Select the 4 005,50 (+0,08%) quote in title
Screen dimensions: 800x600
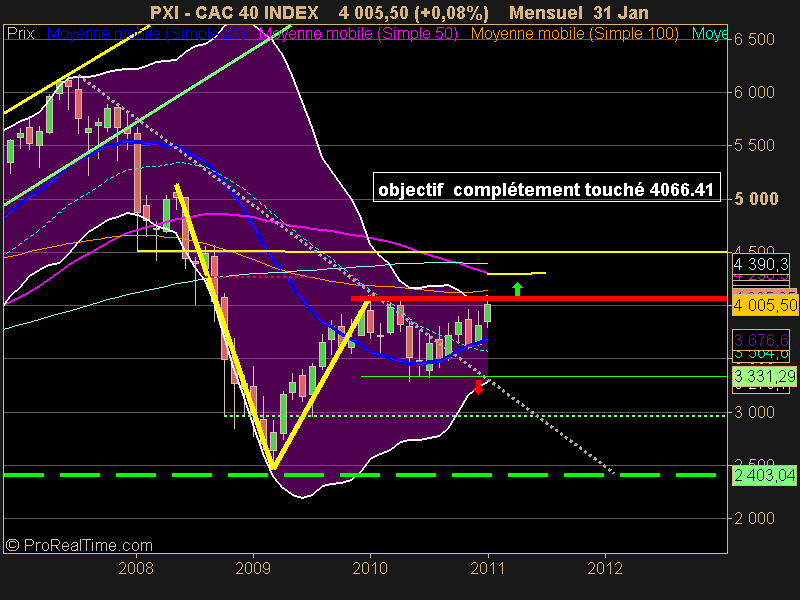[x=413, y=12]
